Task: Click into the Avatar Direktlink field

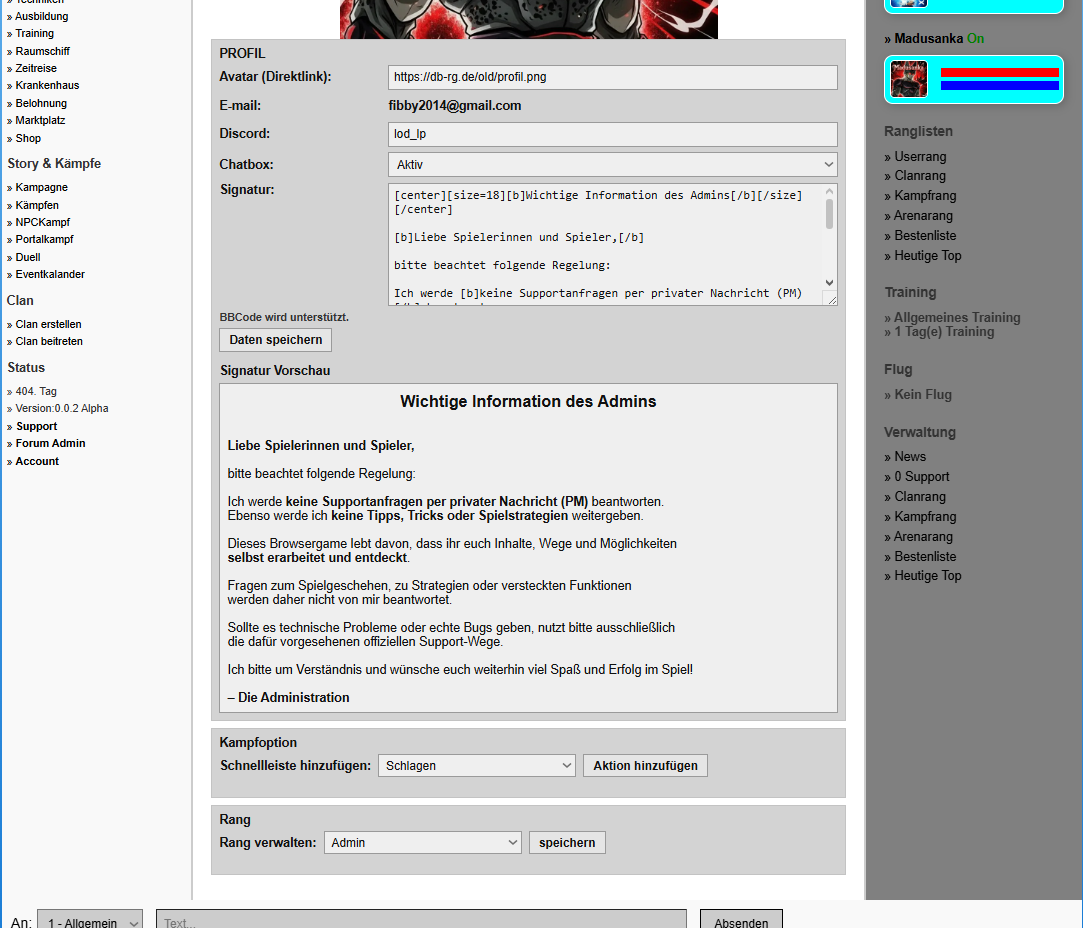Action: coord(613,77)
